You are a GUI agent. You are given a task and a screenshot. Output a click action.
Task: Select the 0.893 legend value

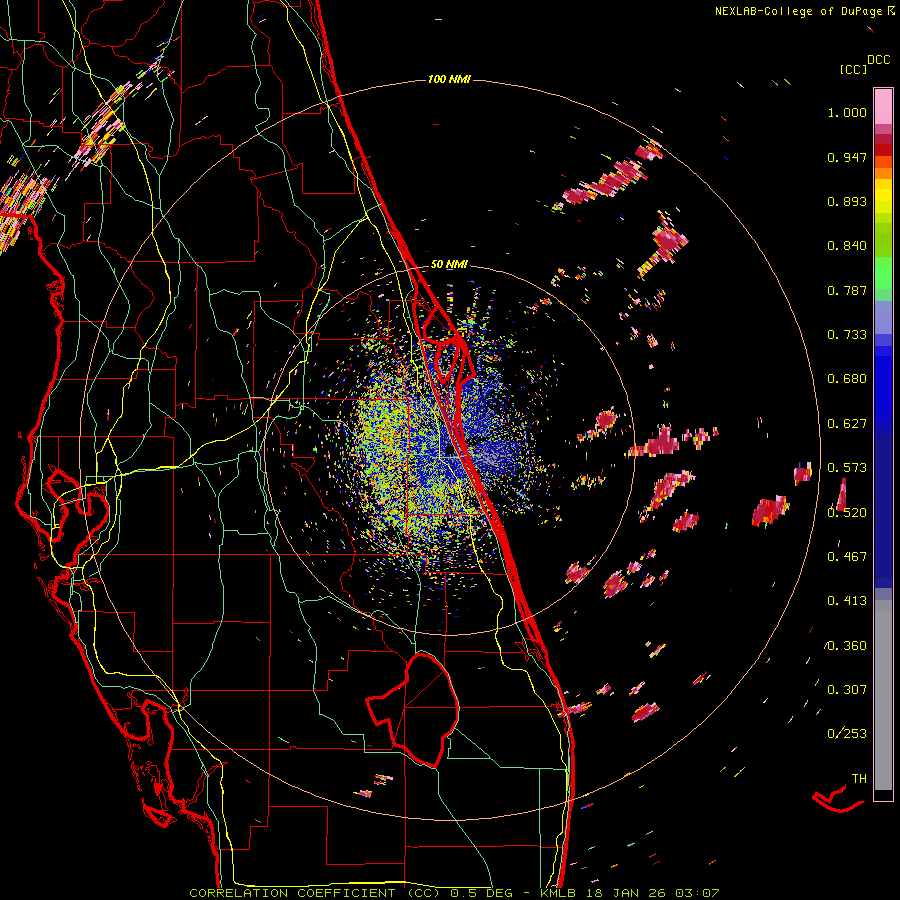pos(847,201)
